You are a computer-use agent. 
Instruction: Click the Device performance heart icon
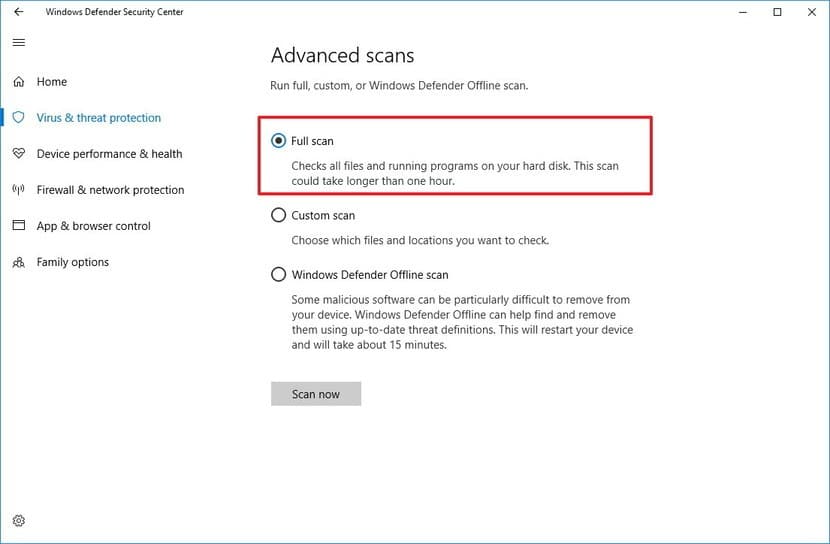[x=19, y=153]
